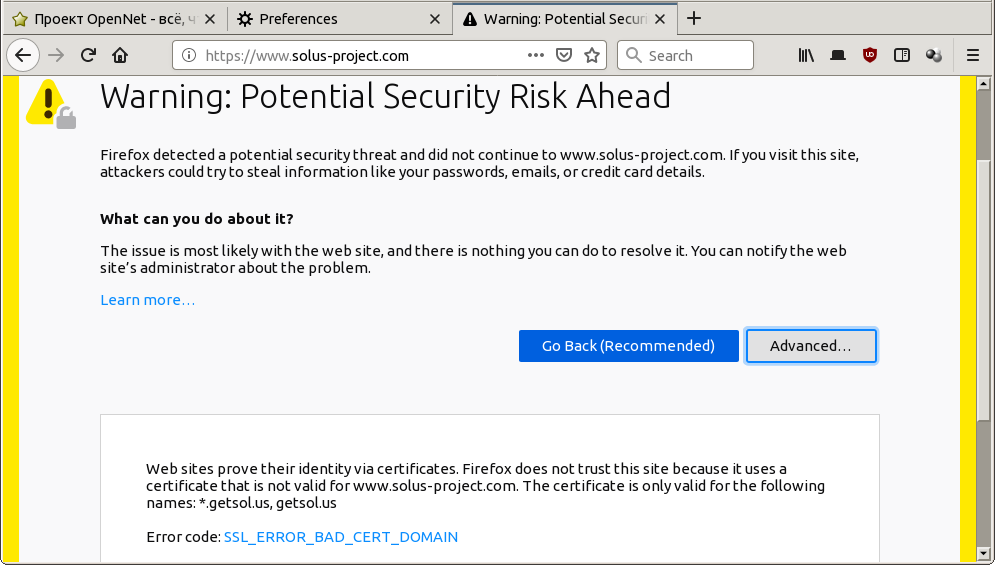Open the Learn more… link

(x=147, y=300)
